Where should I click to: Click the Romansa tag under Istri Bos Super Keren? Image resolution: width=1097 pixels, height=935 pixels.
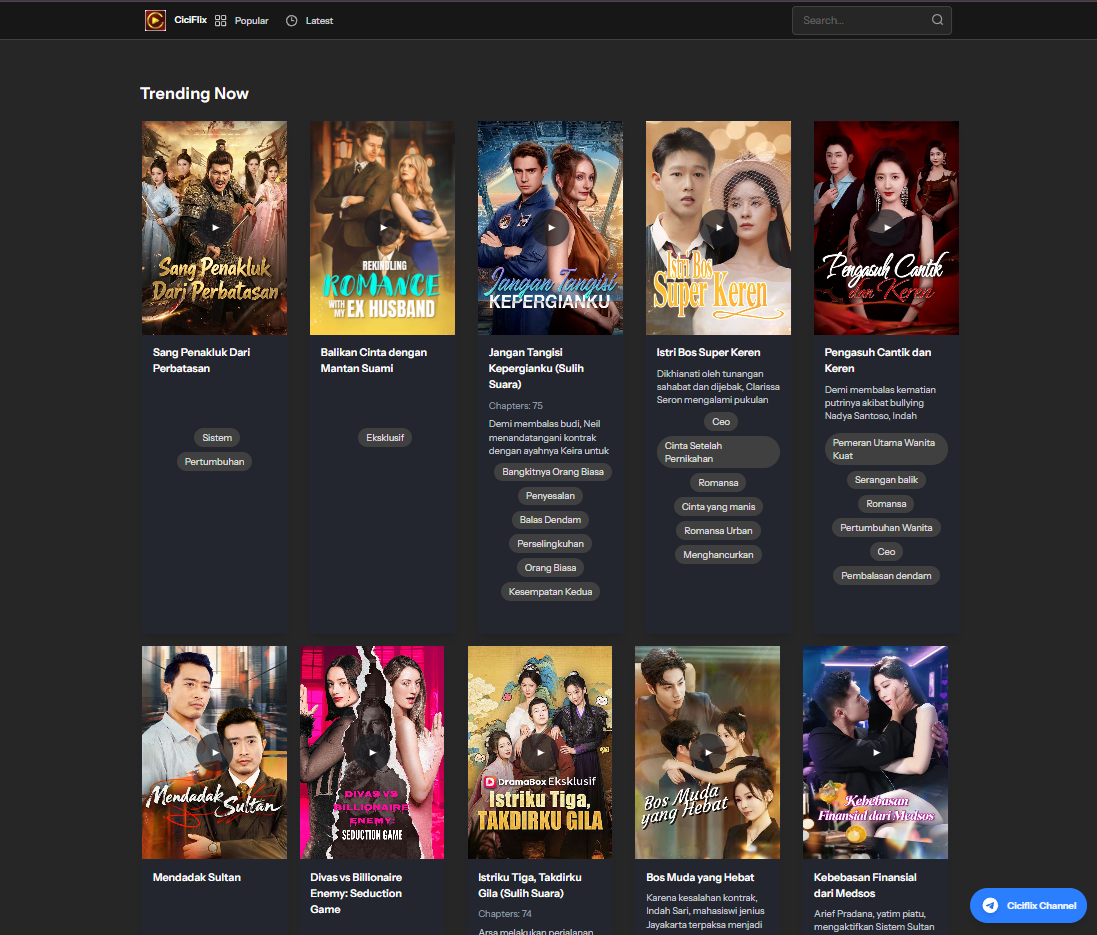click(x=718, y=482)
